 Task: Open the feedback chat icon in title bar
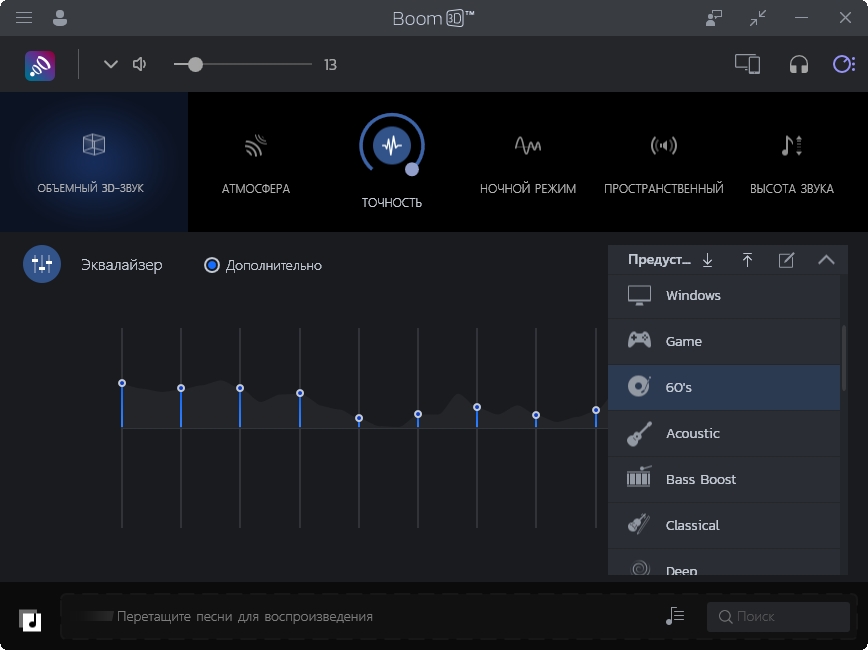(714, 18)
